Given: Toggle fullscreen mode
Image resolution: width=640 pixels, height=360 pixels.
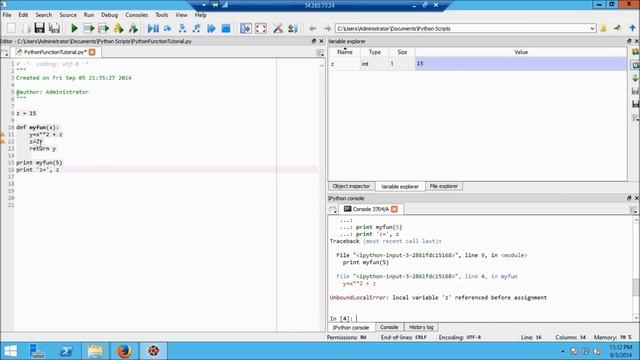Looking at the screenshot, I should tap(260, 28).
